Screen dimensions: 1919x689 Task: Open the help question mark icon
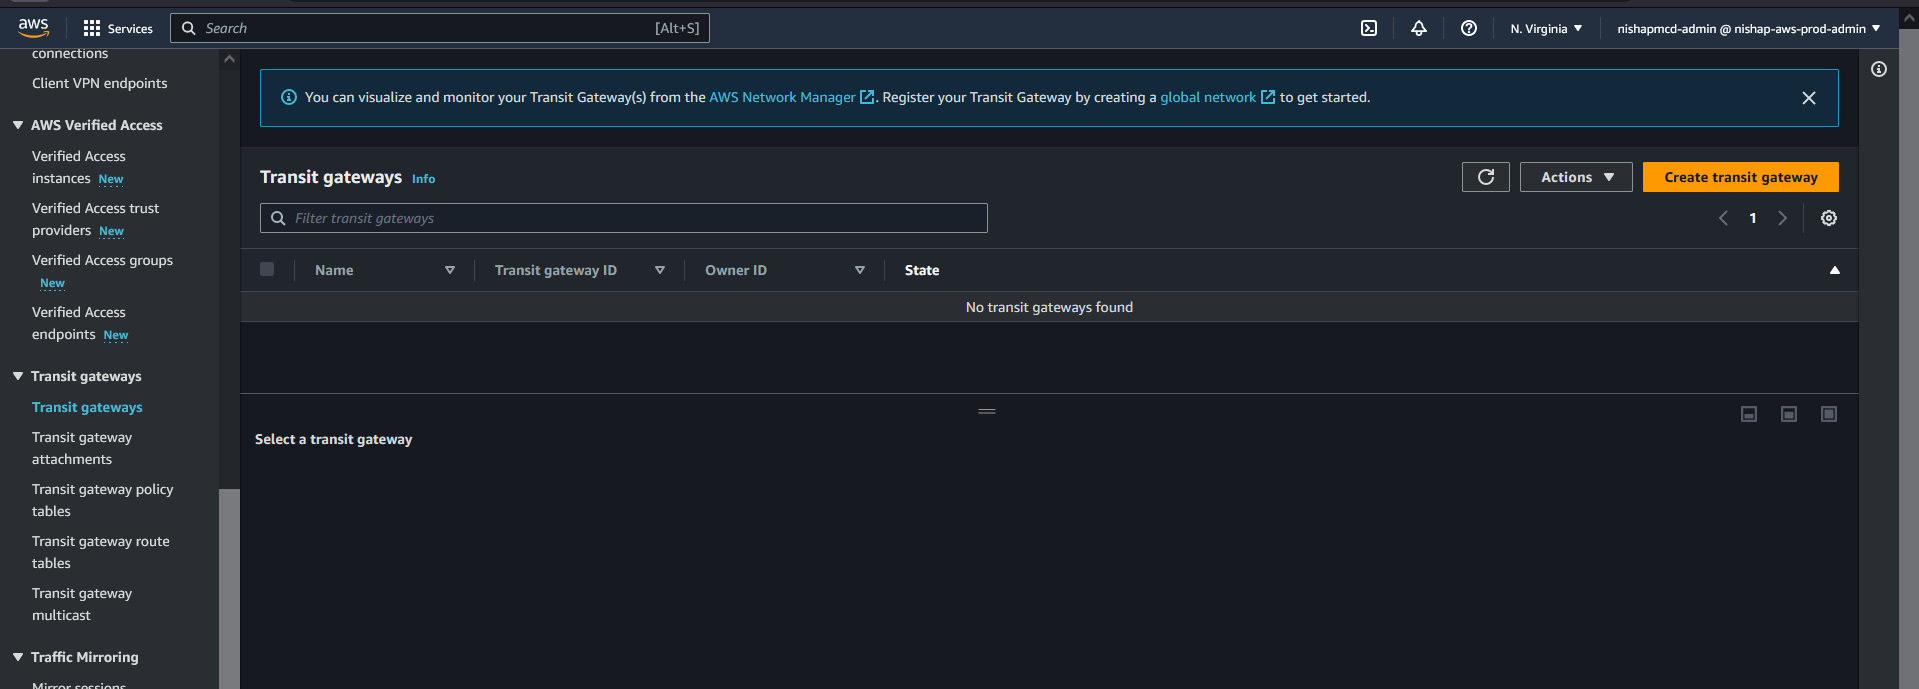1468,28
